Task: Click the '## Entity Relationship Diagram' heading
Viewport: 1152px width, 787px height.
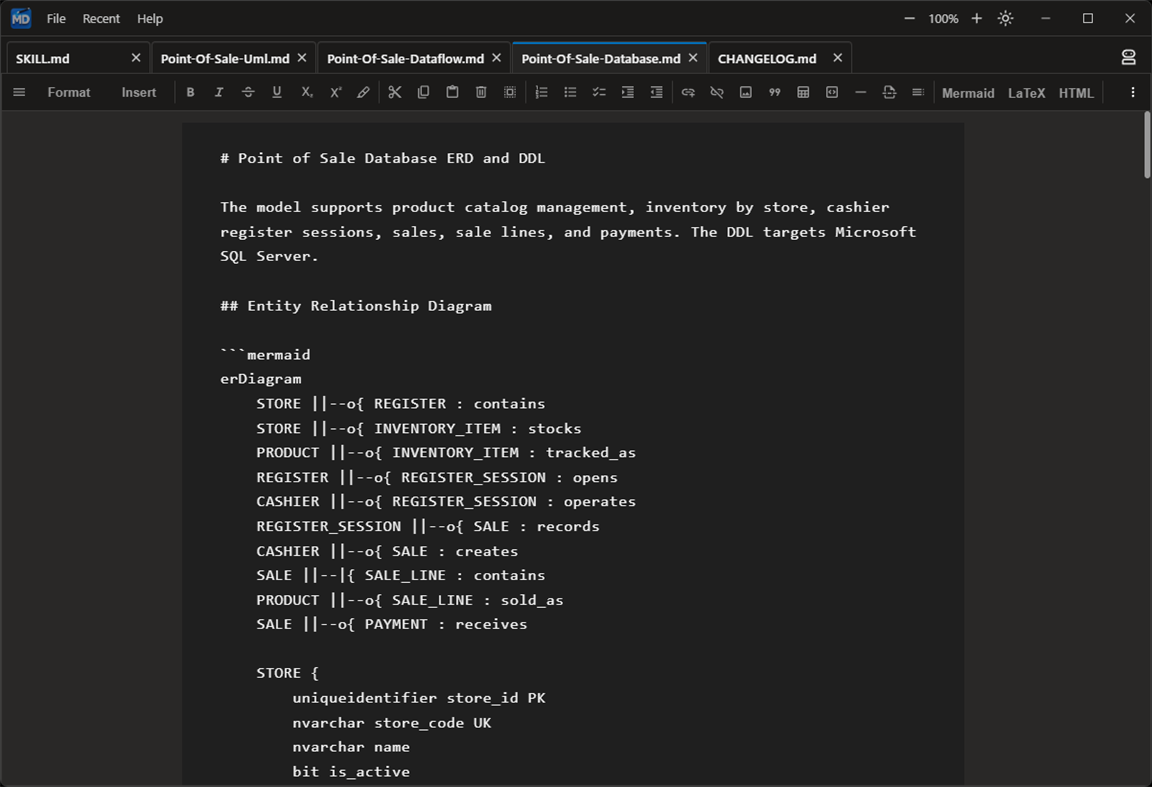Action: point(356,306)
